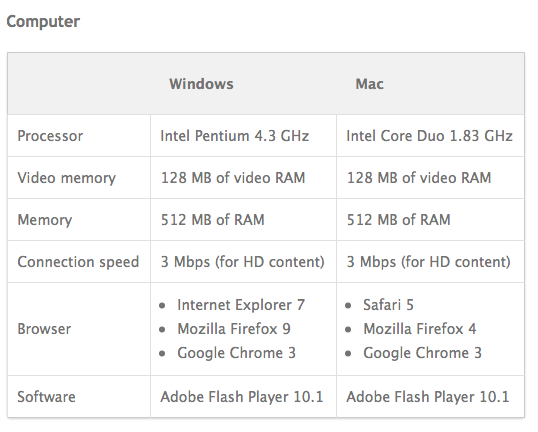Click Windows Adobe Flash Player 10.1 cell
Image resolution: width=538 pixels, height=432 pixels.
coord(242,397)
